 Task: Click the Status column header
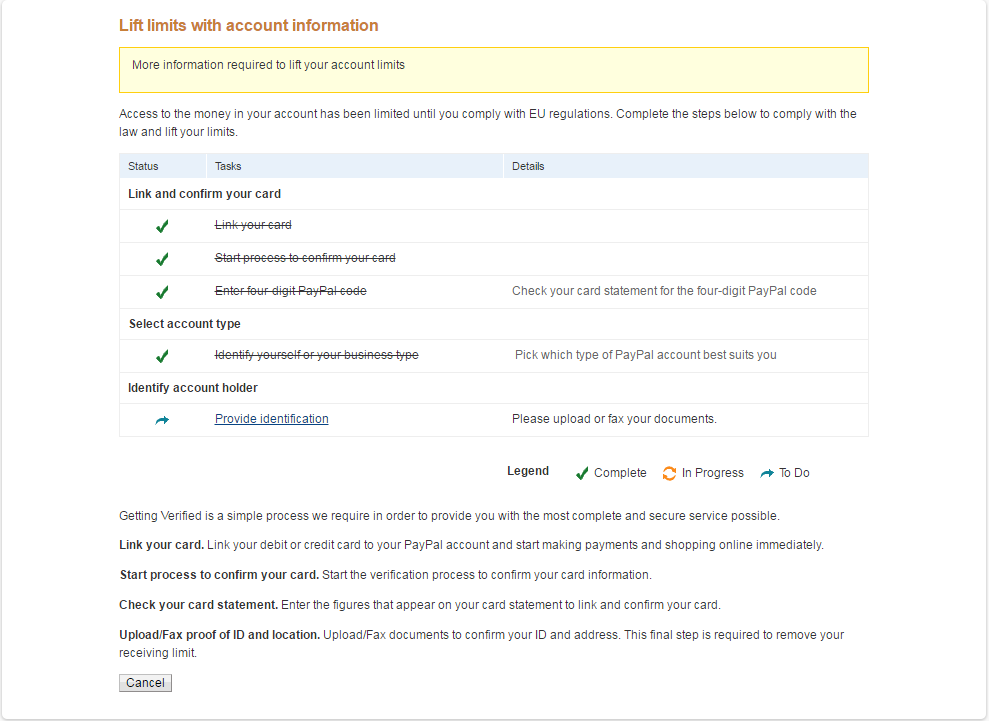(x=143, y=166)
